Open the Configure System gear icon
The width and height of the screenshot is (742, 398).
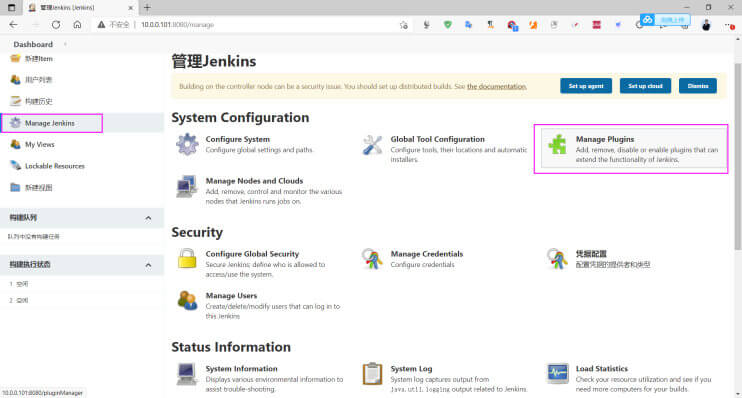point(187,144)
